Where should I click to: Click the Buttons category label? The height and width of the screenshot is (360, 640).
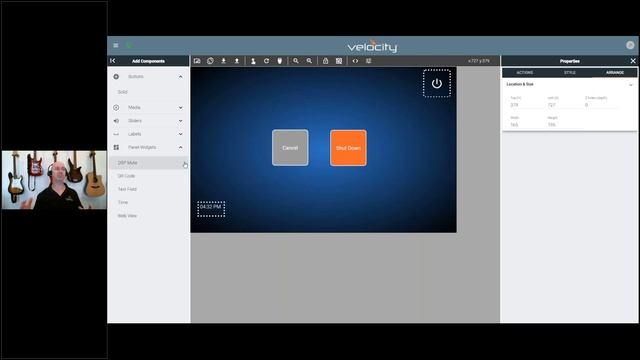(136, 77)
